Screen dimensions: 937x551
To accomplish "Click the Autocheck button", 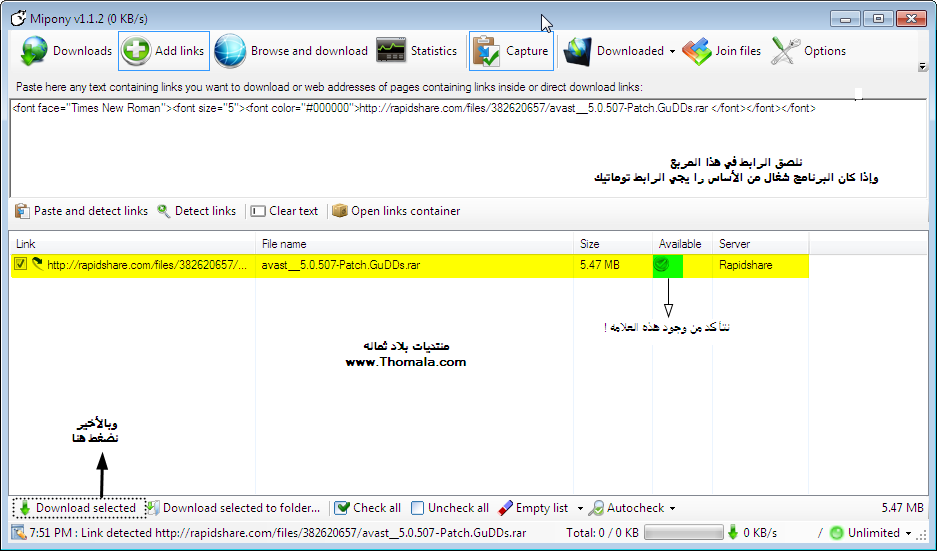I will coord(626,508).
